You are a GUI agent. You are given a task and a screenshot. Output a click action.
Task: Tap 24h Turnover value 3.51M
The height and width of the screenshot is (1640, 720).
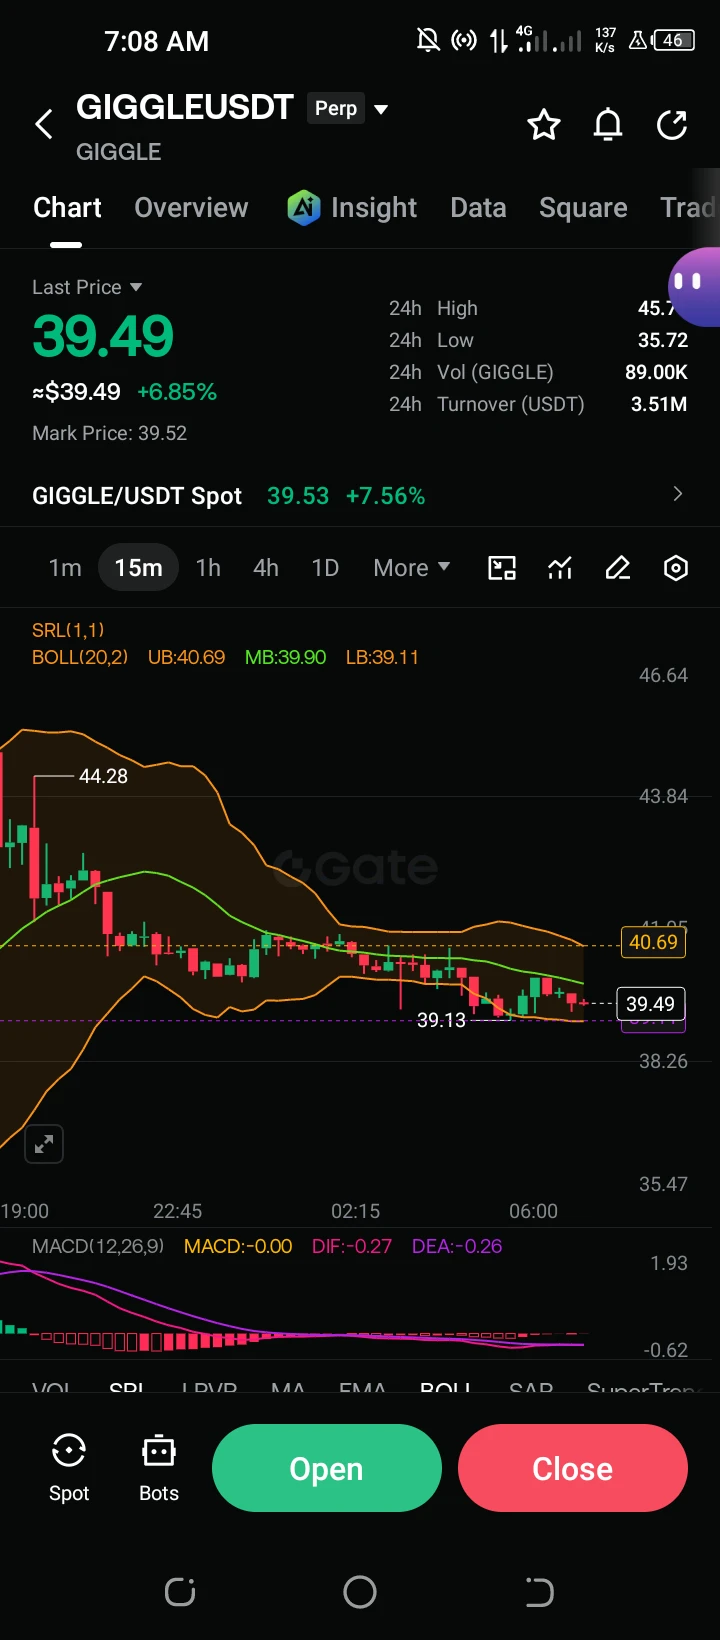pos(659,404)
